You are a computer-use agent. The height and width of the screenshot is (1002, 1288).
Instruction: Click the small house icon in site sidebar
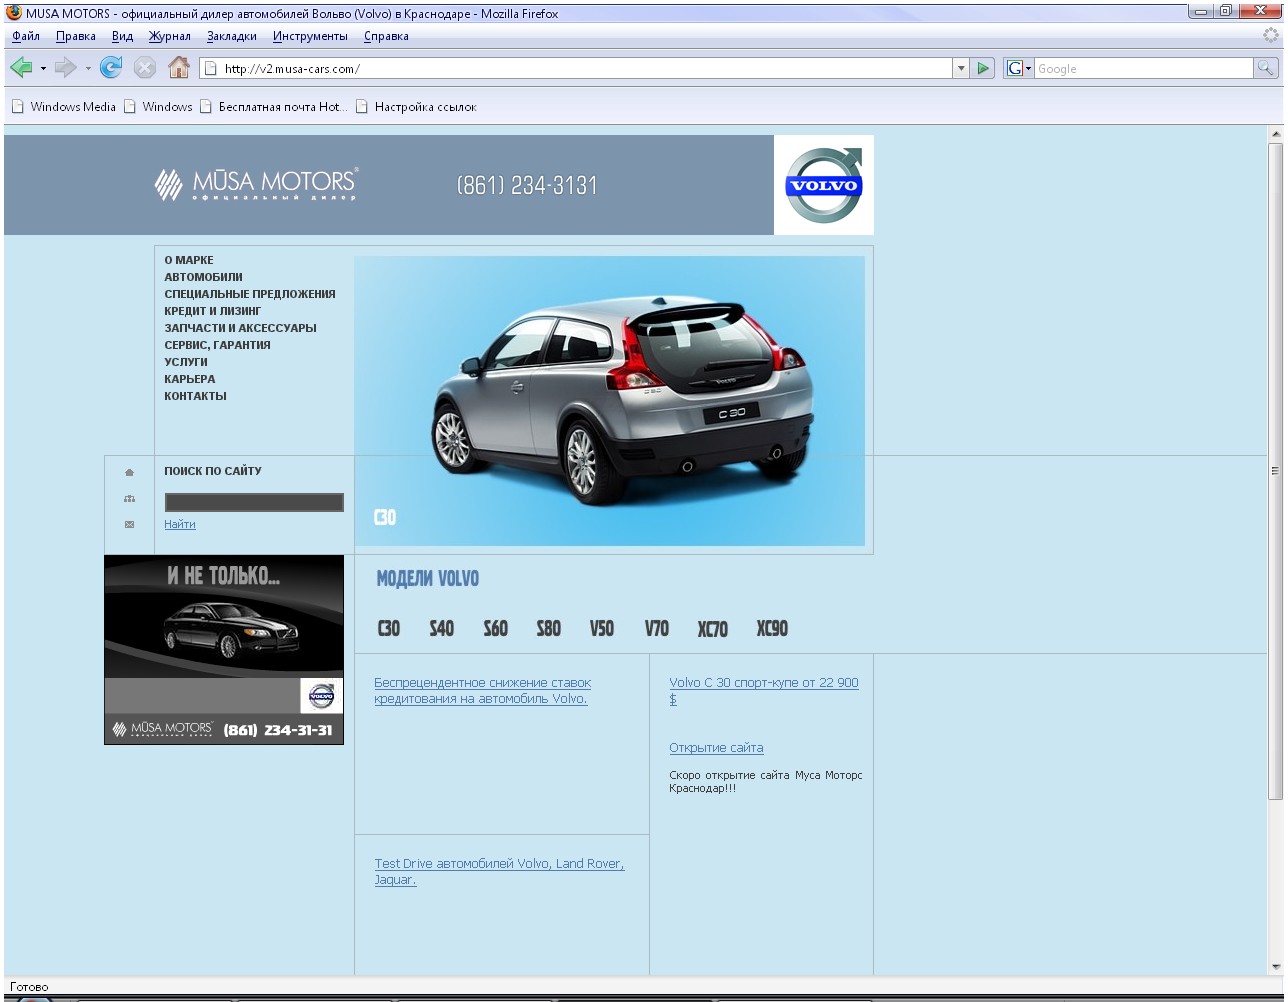coord(129,472)
